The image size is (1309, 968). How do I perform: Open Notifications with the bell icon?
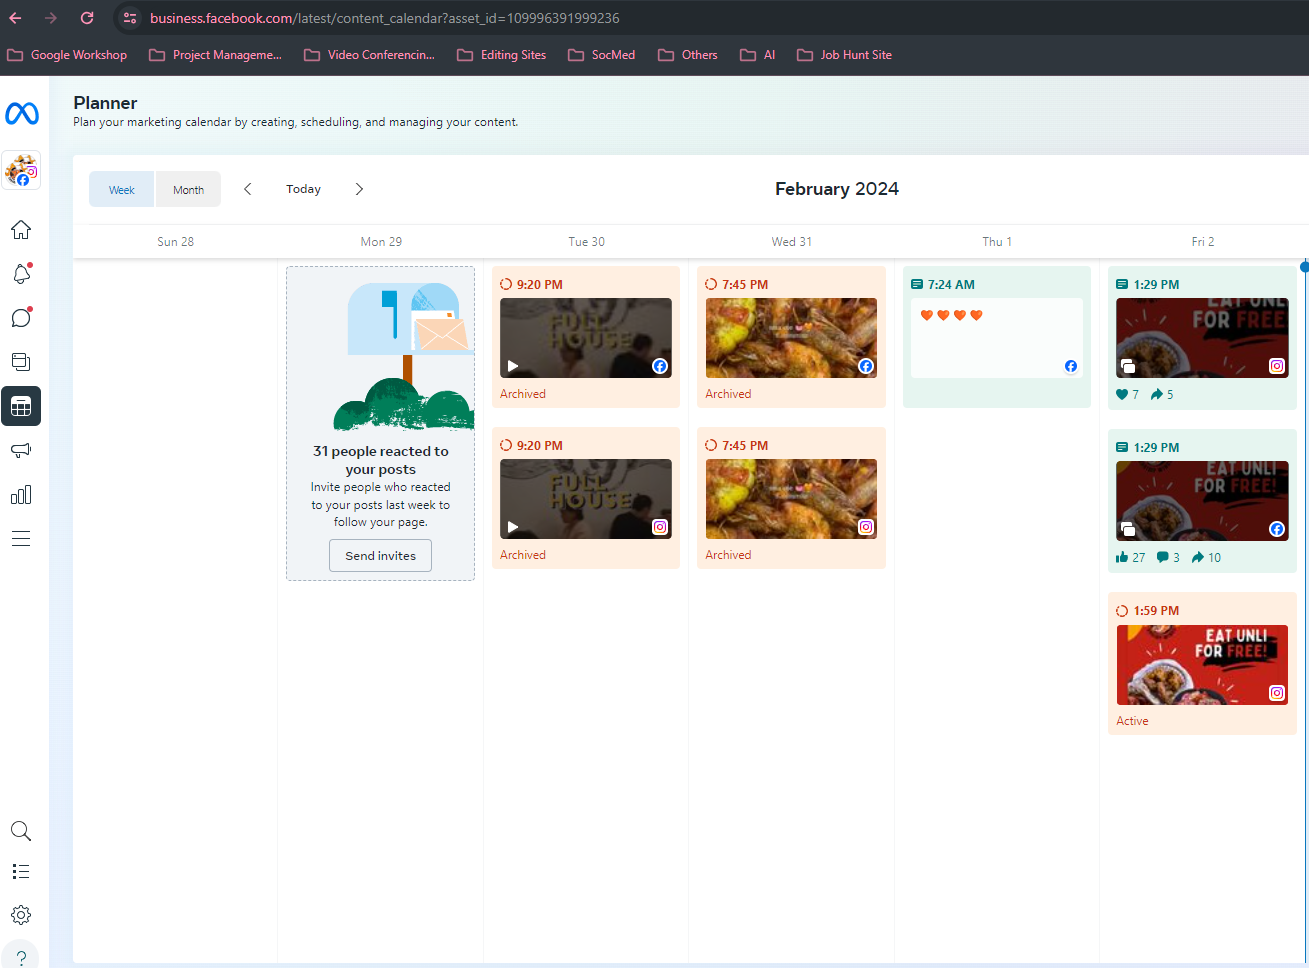click(x=21, y=274)
